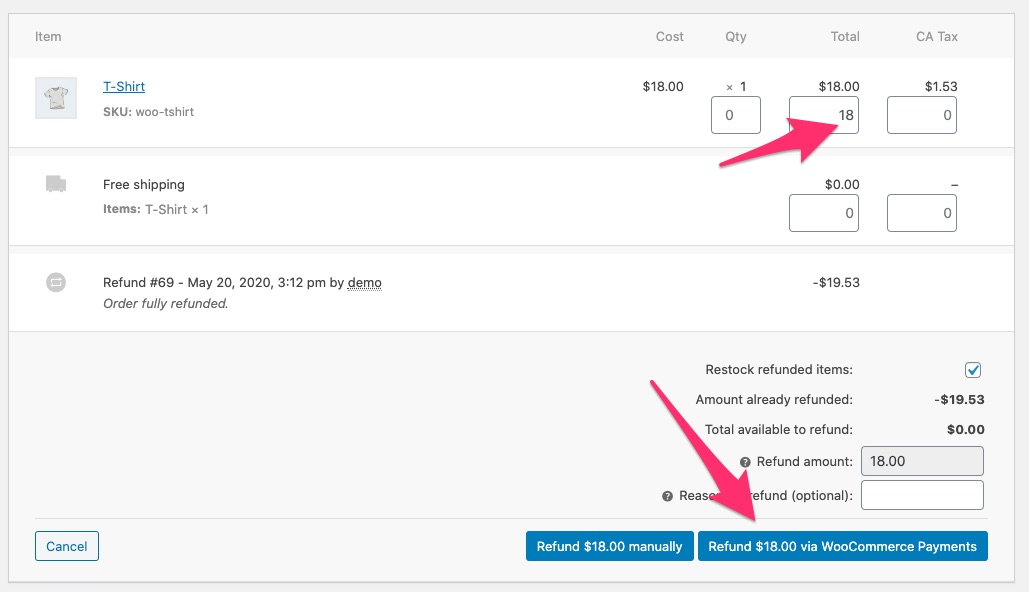Open the T-Shirt product link
The image size is (1029, 592).
pos(123,86)
